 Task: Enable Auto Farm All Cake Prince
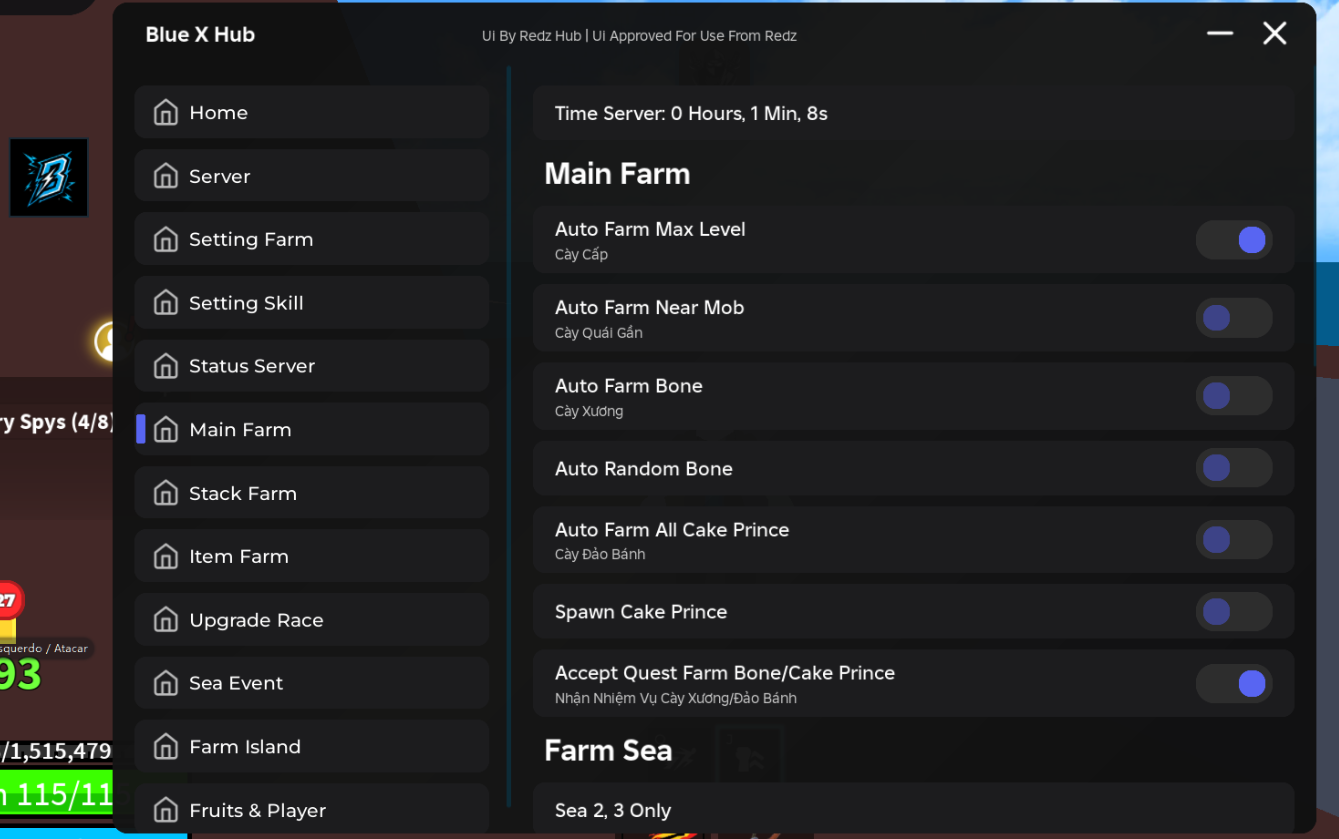coord(1234,540)
